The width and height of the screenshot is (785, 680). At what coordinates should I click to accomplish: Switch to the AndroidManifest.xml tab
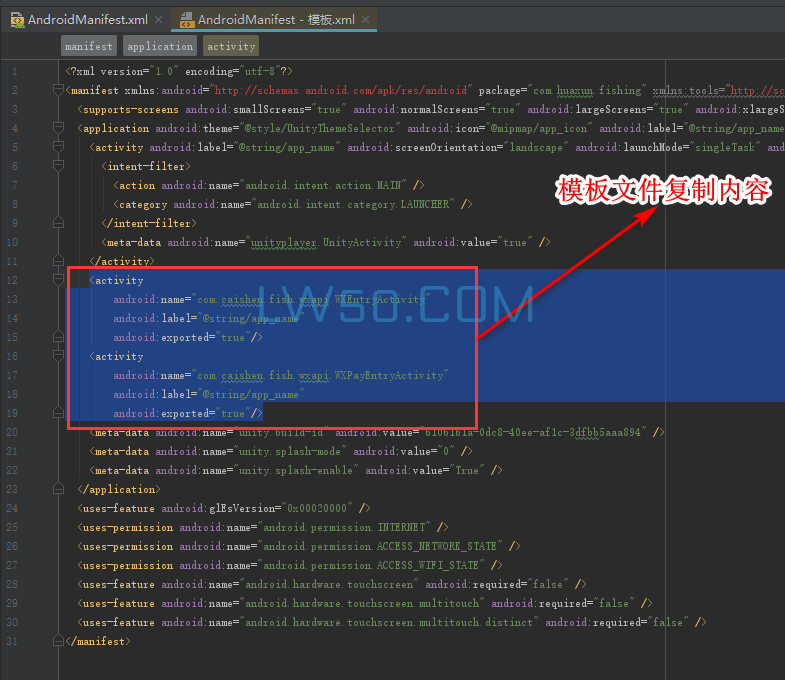tap(88, 19)
